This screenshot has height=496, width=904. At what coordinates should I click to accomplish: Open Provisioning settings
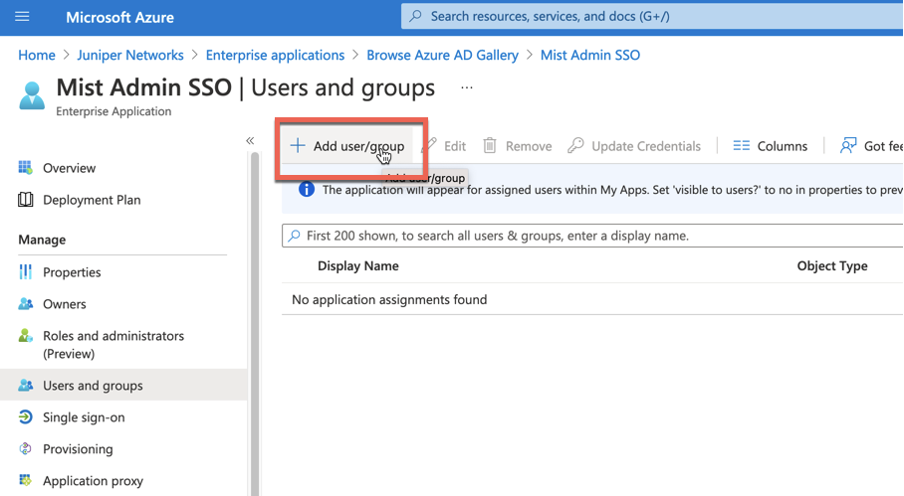[x=77, y=449]
